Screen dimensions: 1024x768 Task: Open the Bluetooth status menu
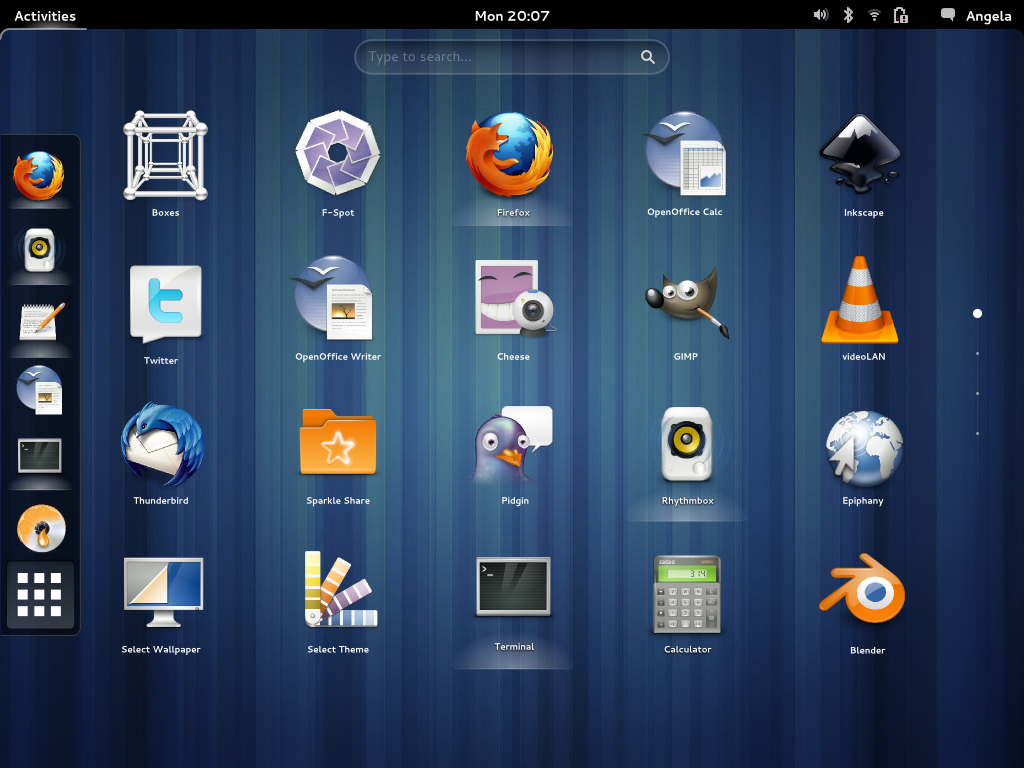coord(848,15)
